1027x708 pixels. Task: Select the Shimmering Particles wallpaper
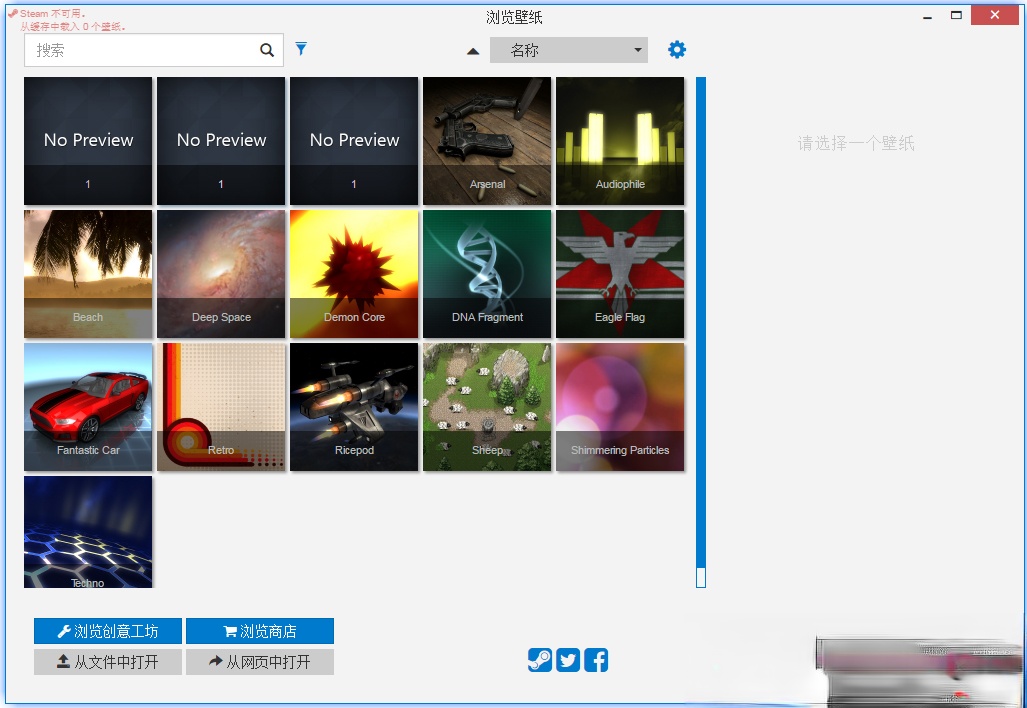coord(620,407)
